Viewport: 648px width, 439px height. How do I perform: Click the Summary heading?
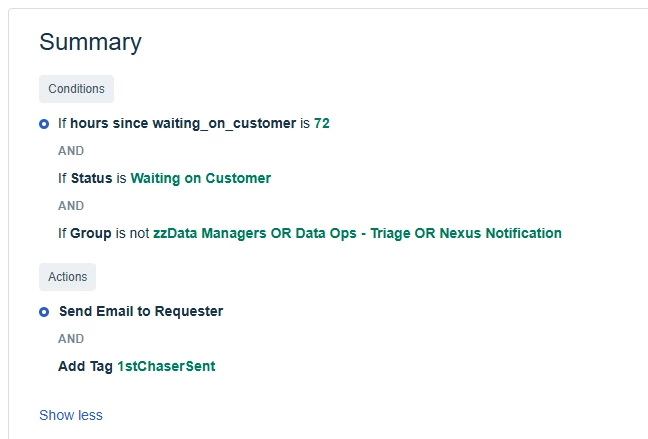click(90, 42)
